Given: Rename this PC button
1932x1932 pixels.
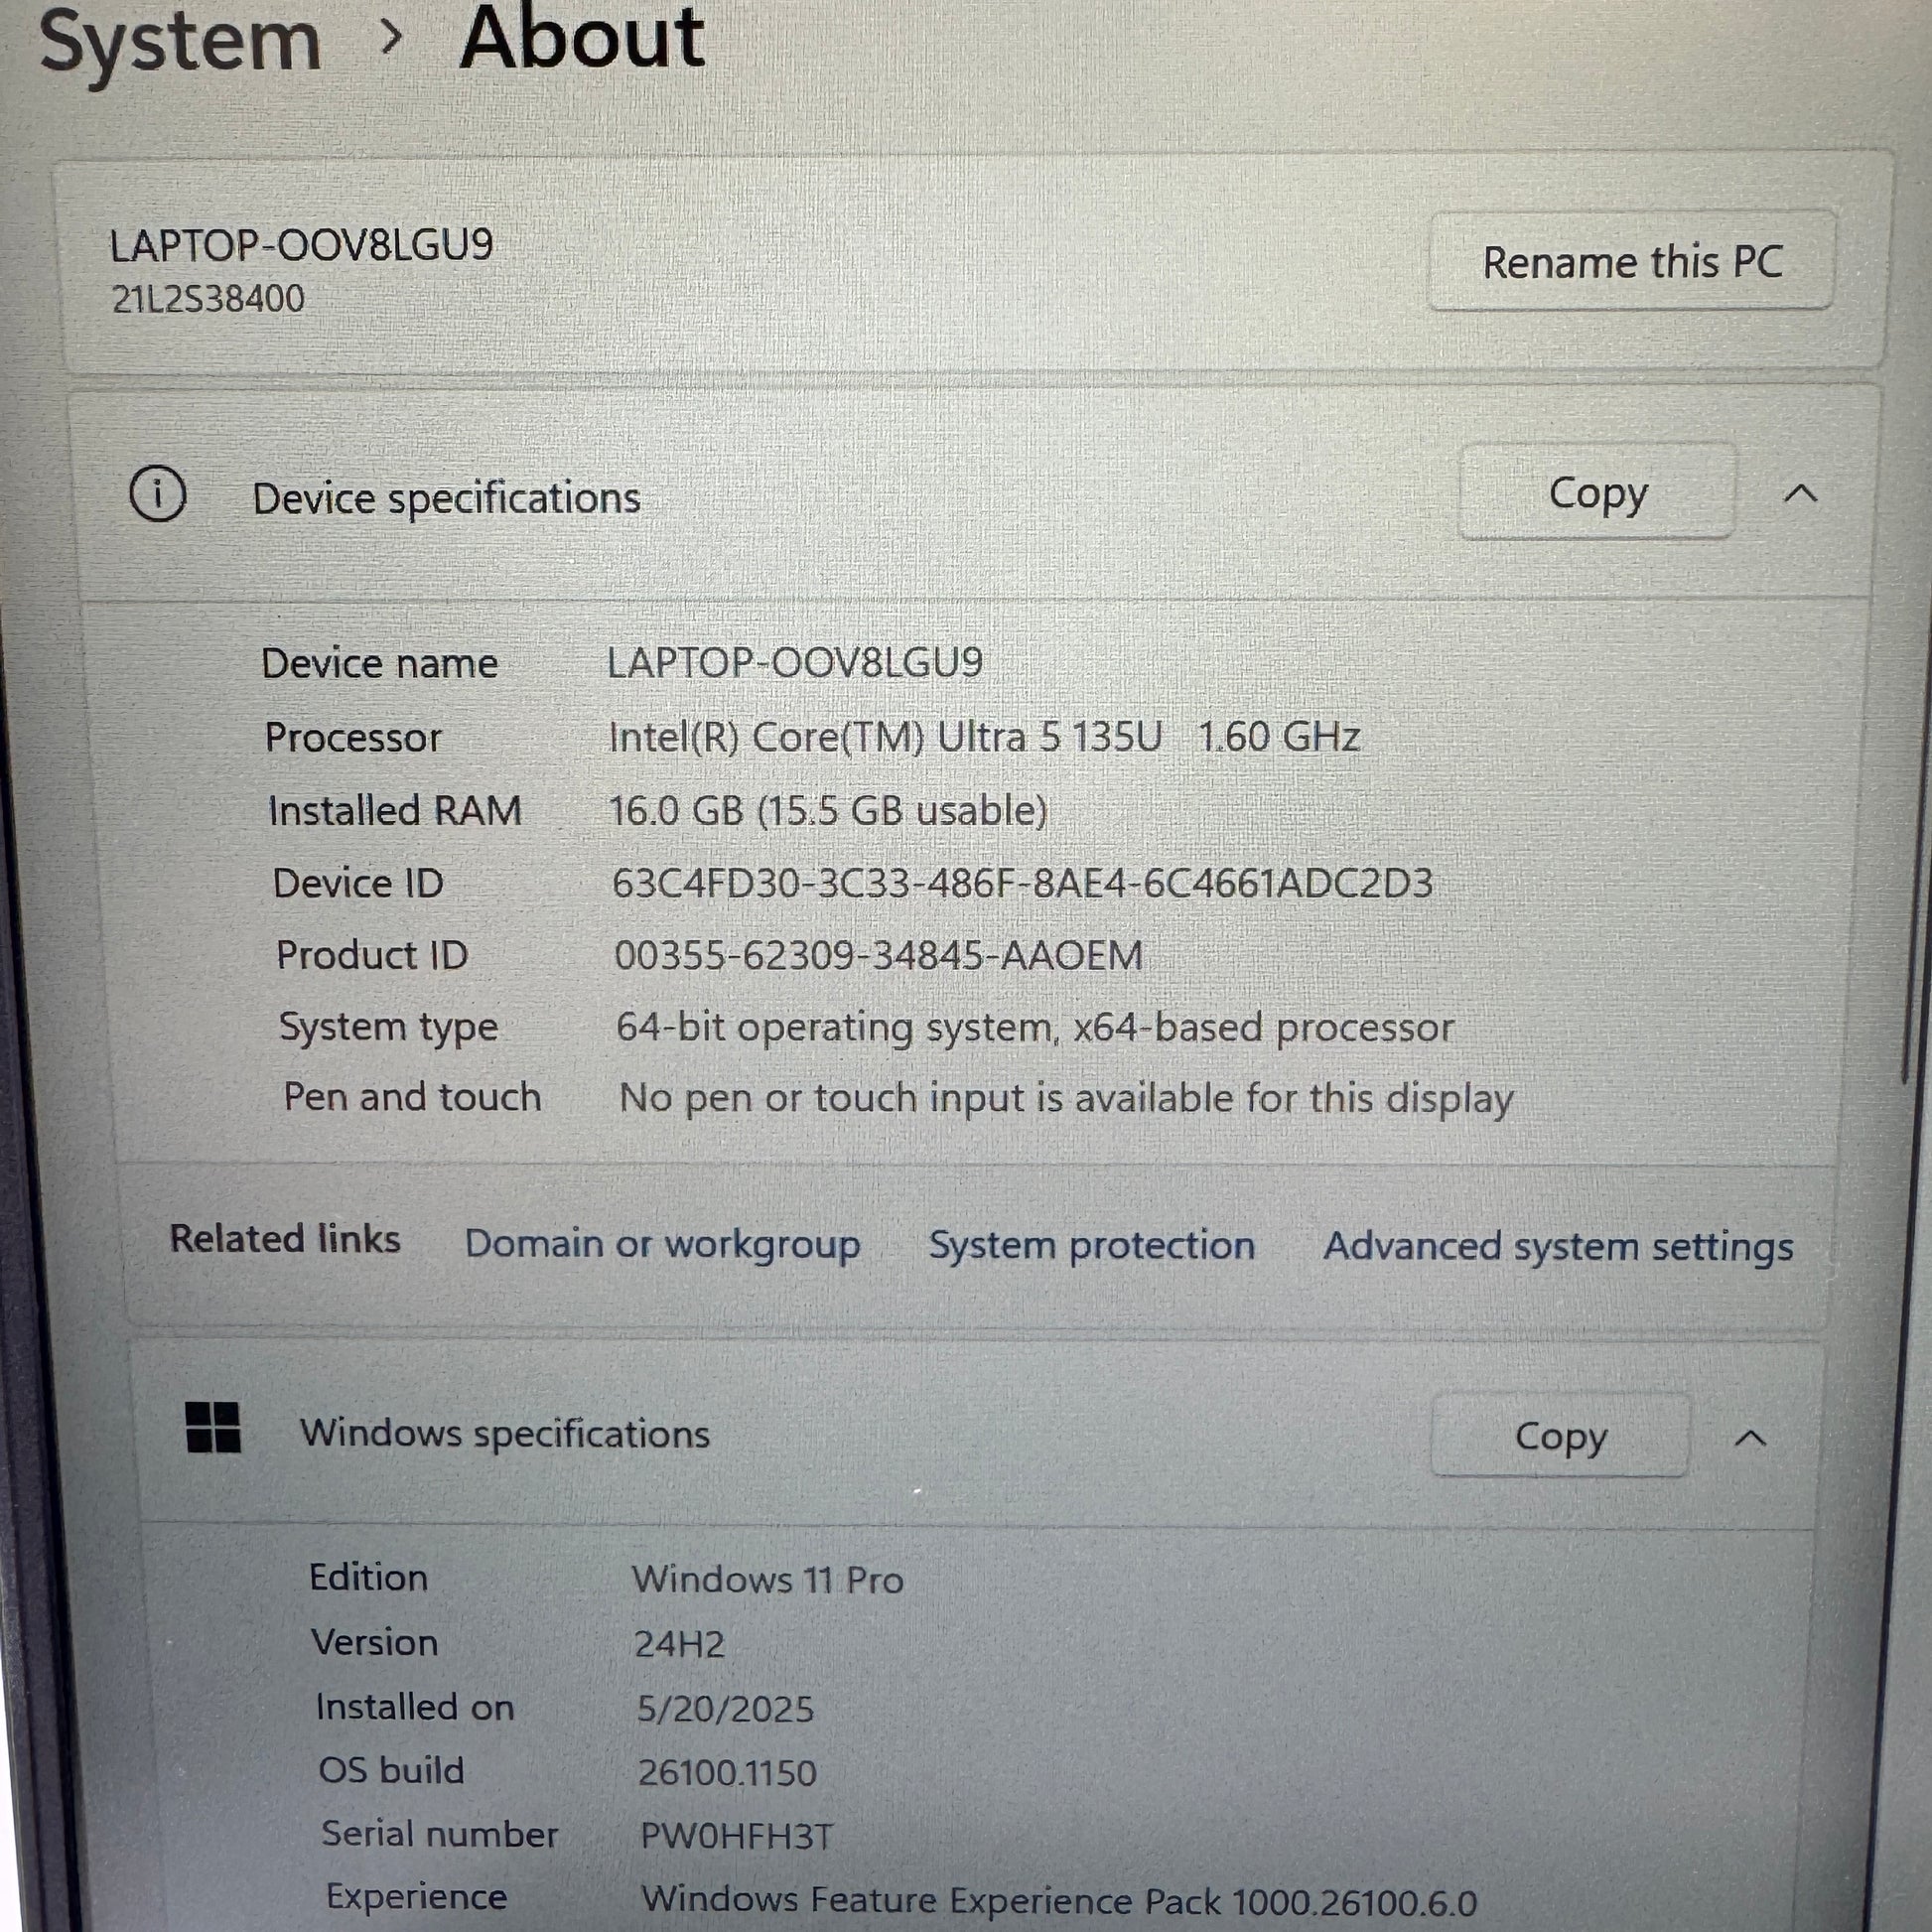Looking at the screenshot, I should tap(1631, 261).
